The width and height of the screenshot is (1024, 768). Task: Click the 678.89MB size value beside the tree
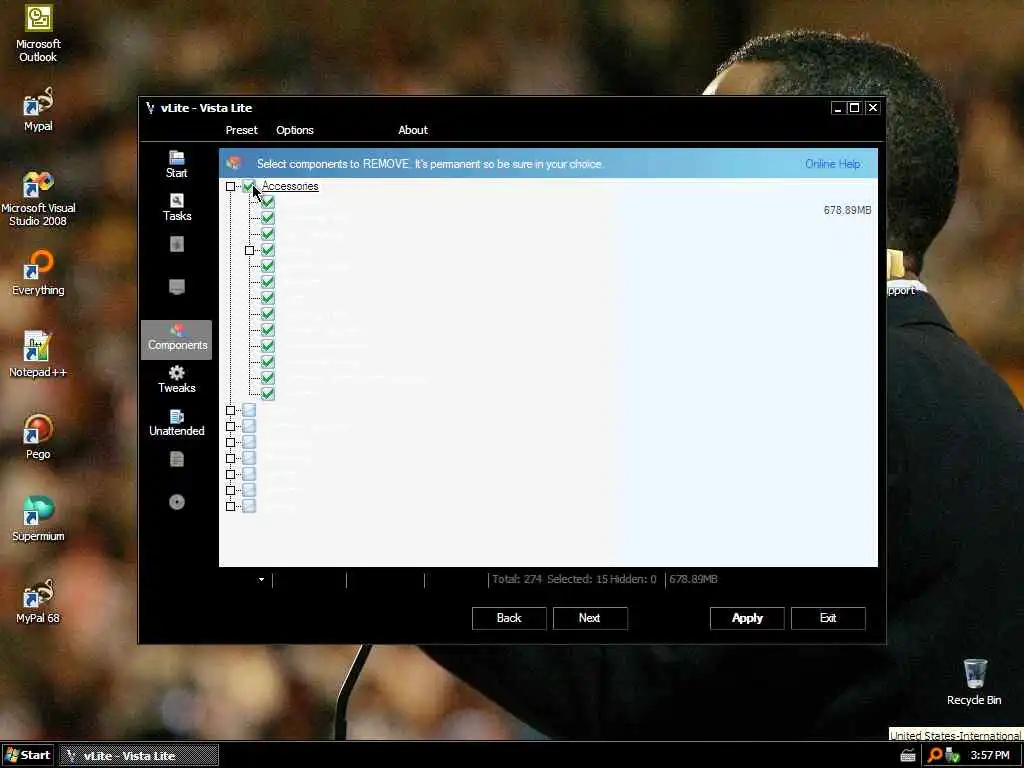point(847,210)
